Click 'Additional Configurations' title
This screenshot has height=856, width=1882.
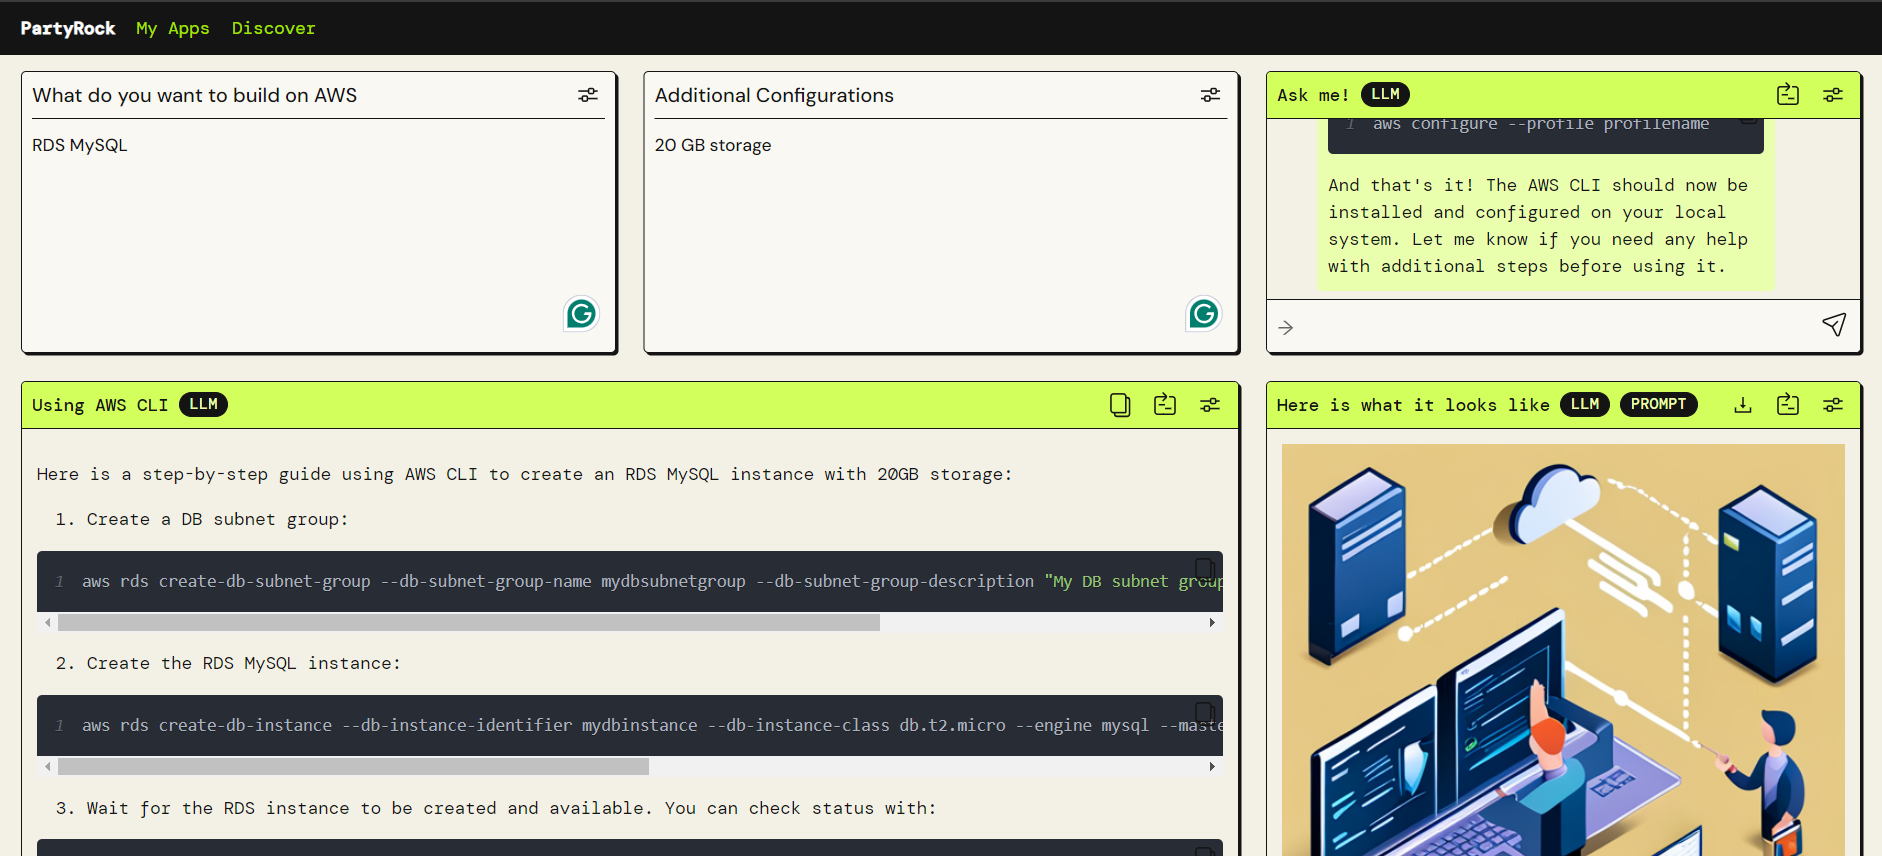click(x=774, y=95)
